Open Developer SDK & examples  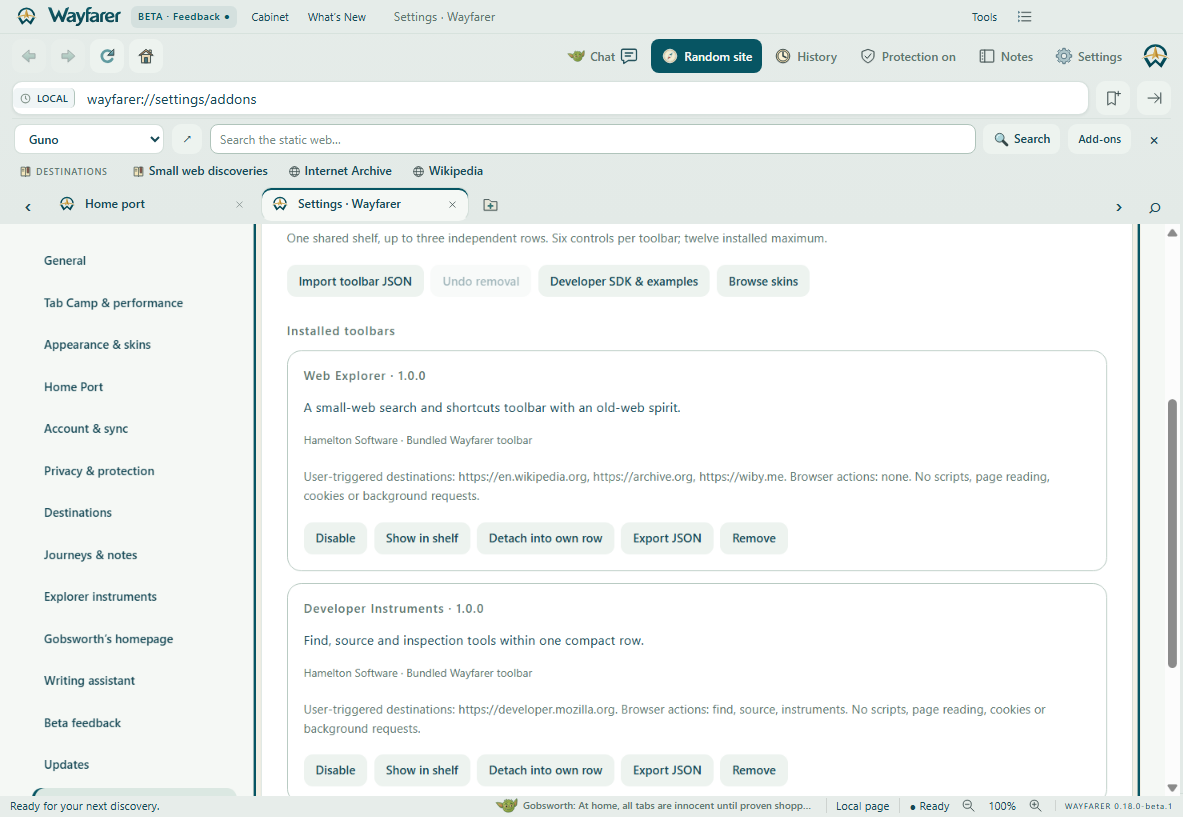[x=624, y=281]
